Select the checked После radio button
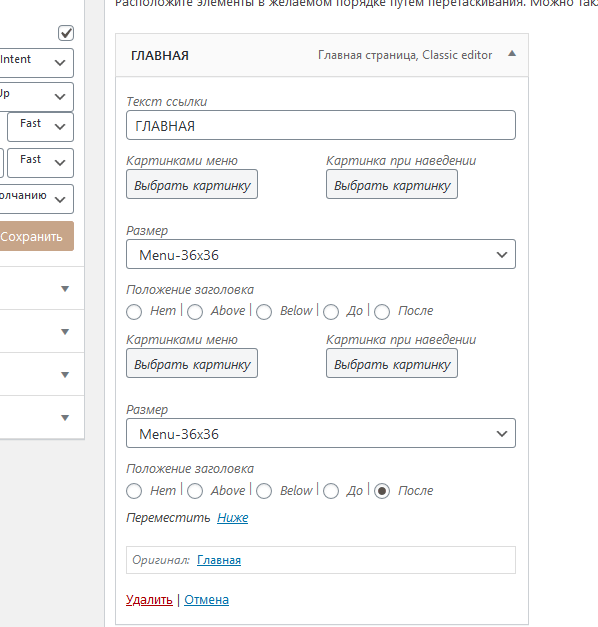Viewport: 598px width, 627px height. point(382,491)
